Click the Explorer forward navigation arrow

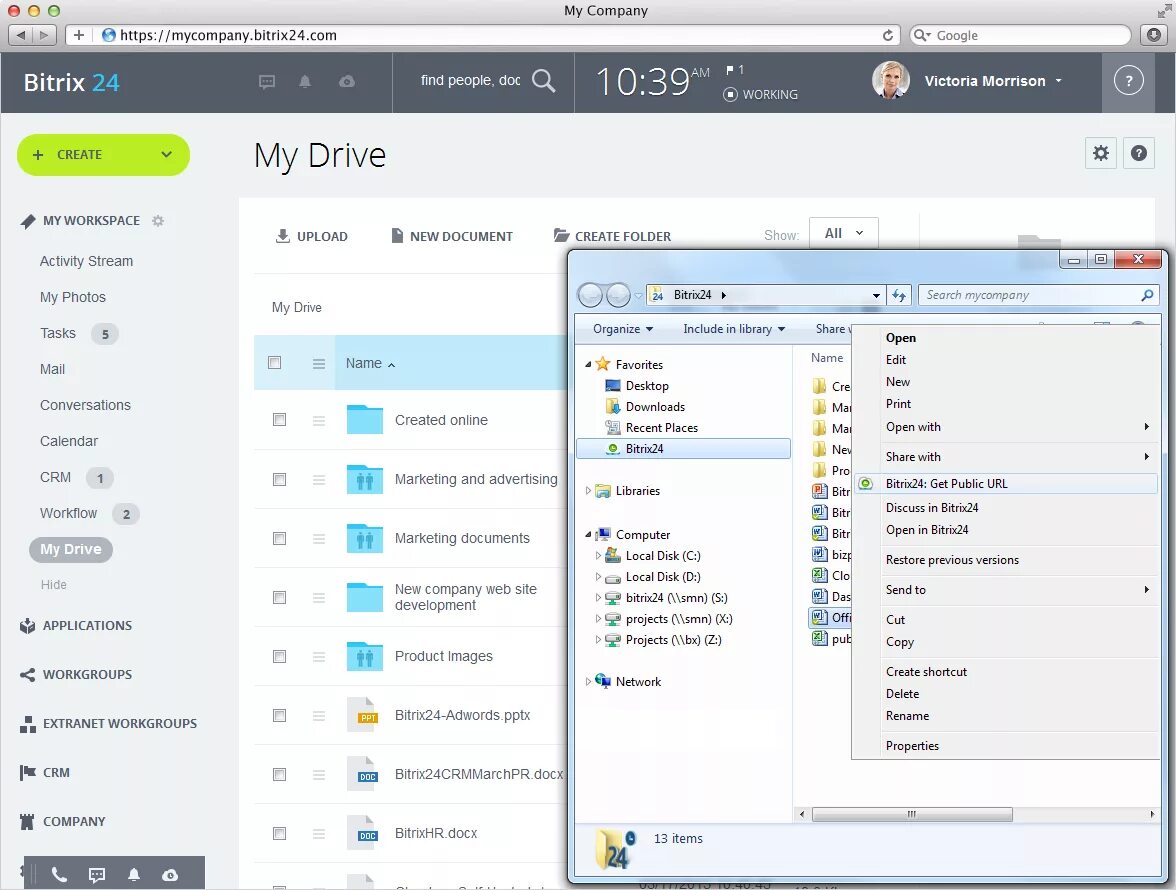click(x=618, y=295)
